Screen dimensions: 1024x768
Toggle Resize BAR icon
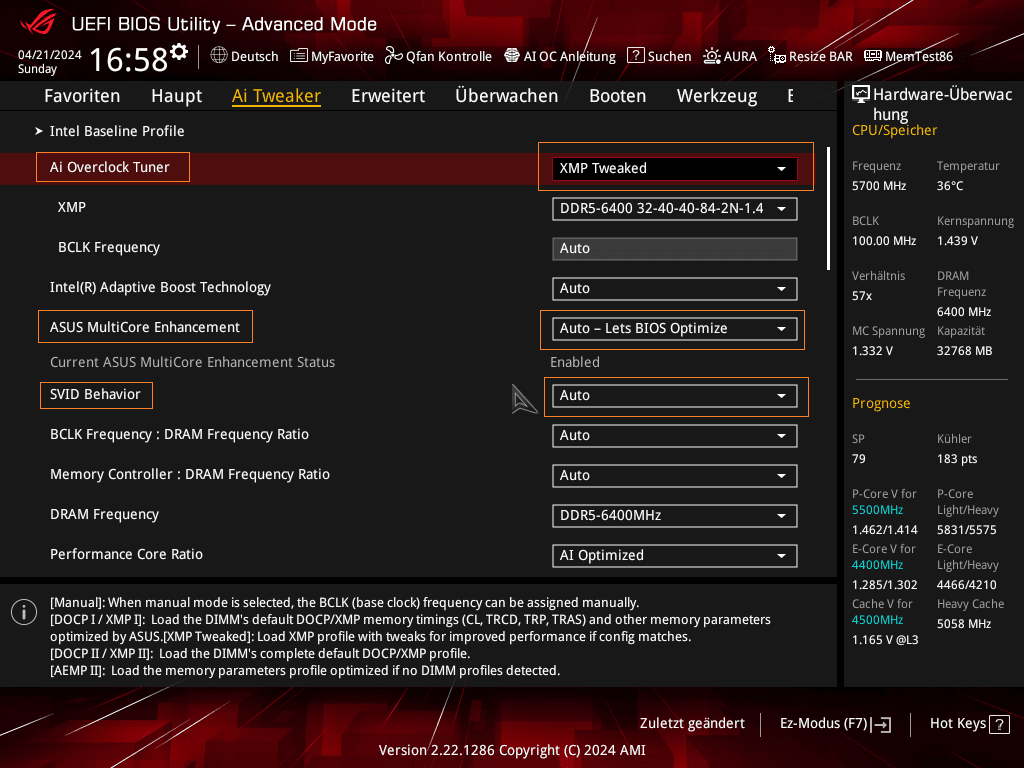(x=776, y=56)
